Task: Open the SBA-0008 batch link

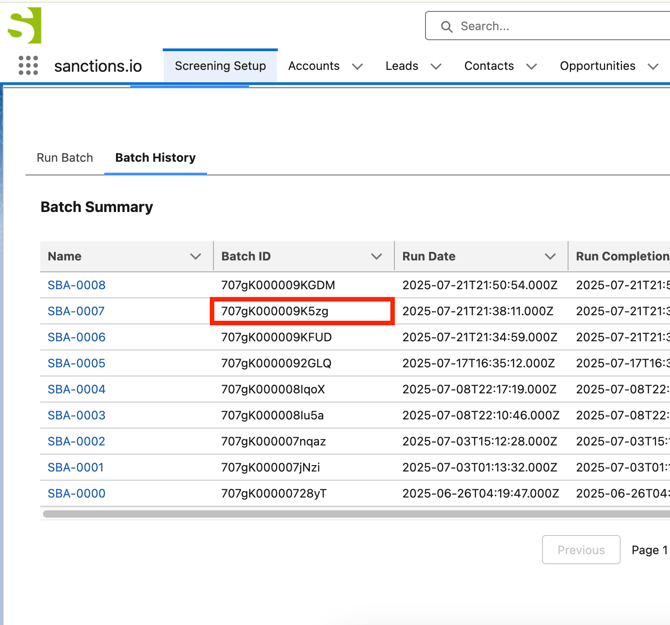Action: point(76,285)
